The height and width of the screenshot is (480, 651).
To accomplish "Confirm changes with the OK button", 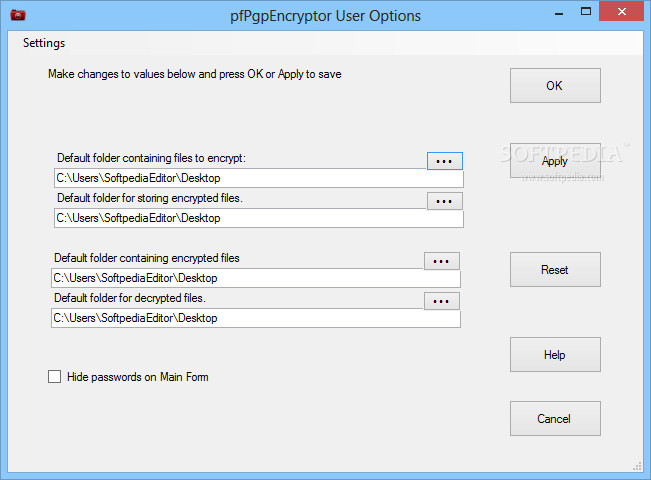I will pos(555,86).
